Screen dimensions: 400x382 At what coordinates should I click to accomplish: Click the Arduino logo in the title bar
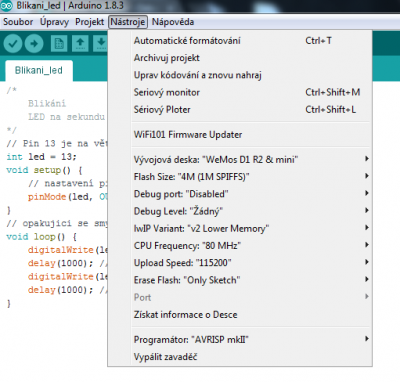coord(6,5)
